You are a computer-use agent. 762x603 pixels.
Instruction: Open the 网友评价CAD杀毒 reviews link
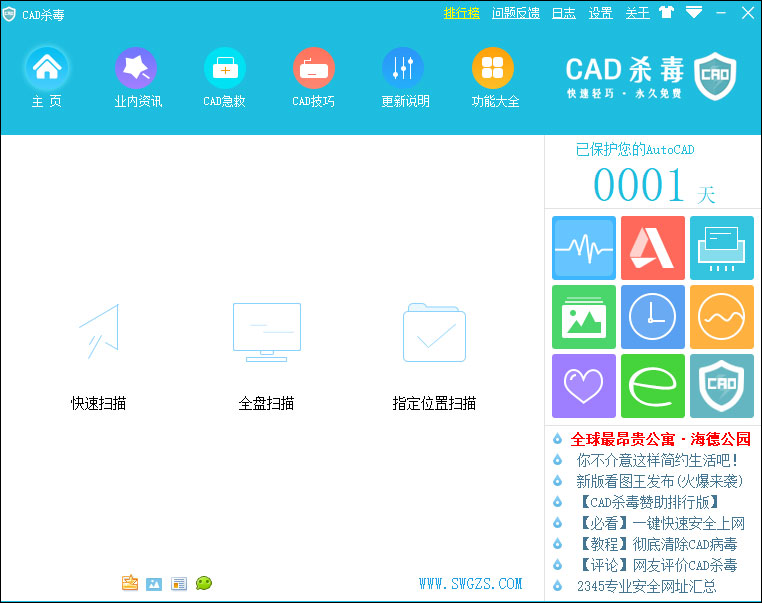point(657,565)
